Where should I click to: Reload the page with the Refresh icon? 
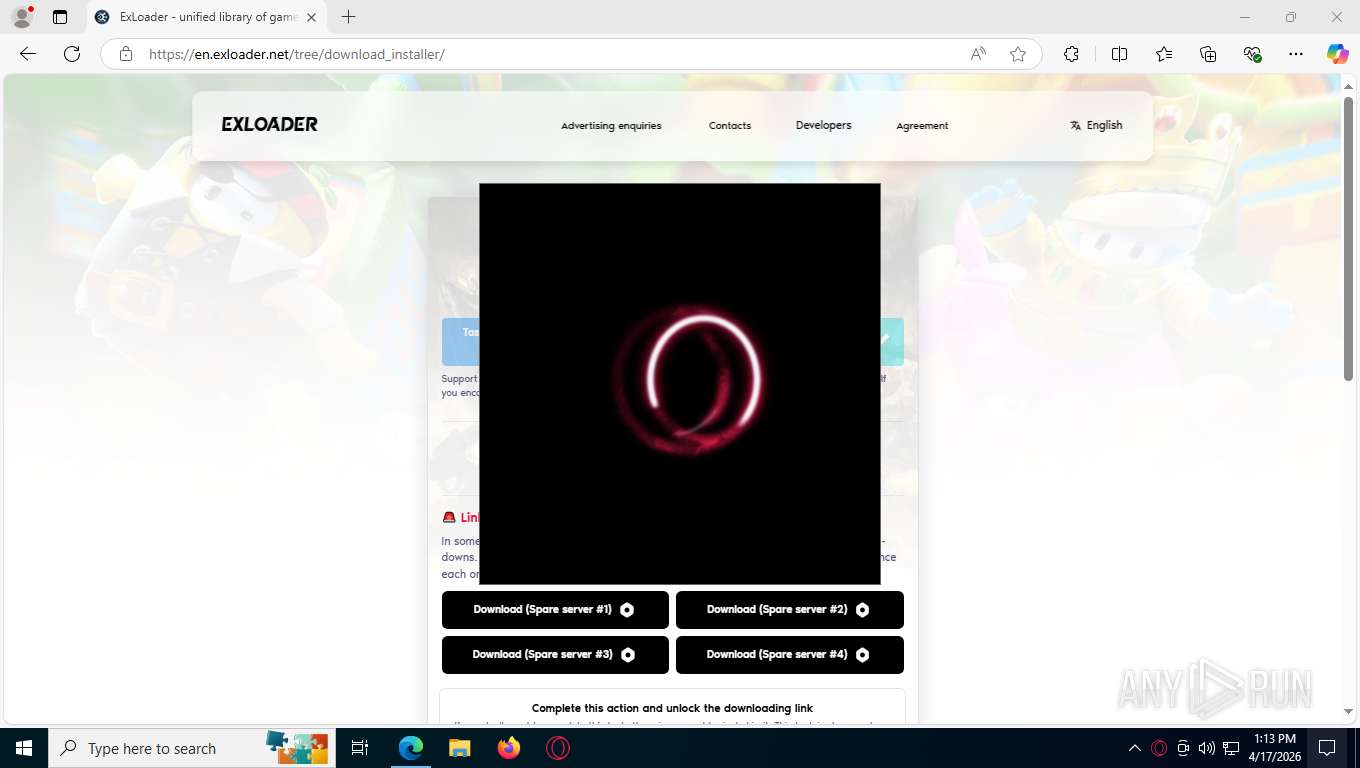pyautogui.click(x=72, y=54)
